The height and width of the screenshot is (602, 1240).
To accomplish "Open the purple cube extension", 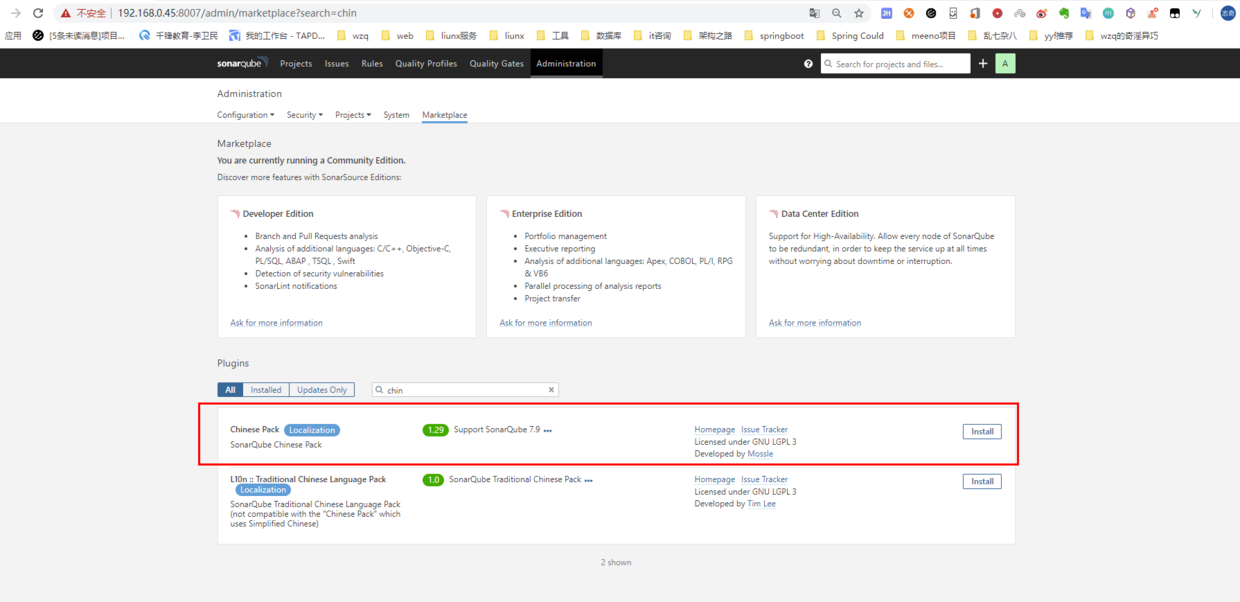I will pyautogui.click(x=1130, y=13).
